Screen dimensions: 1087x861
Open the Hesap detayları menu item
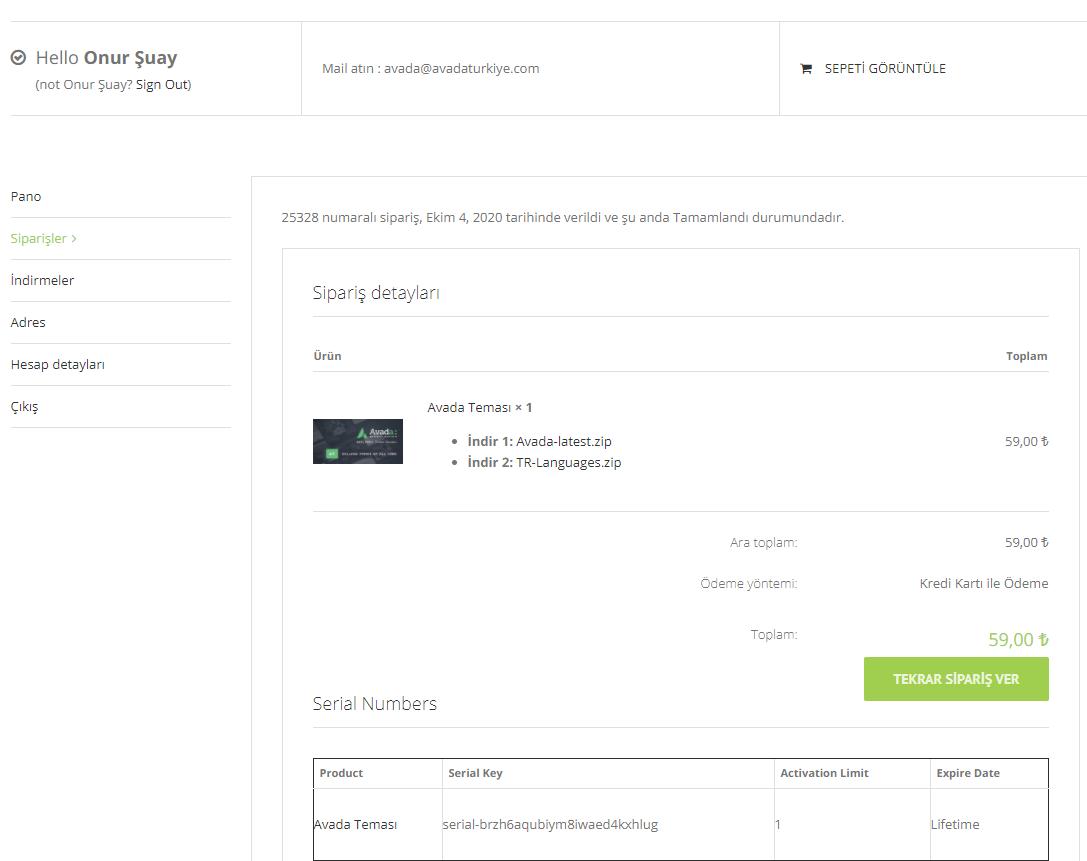point(58,365)
